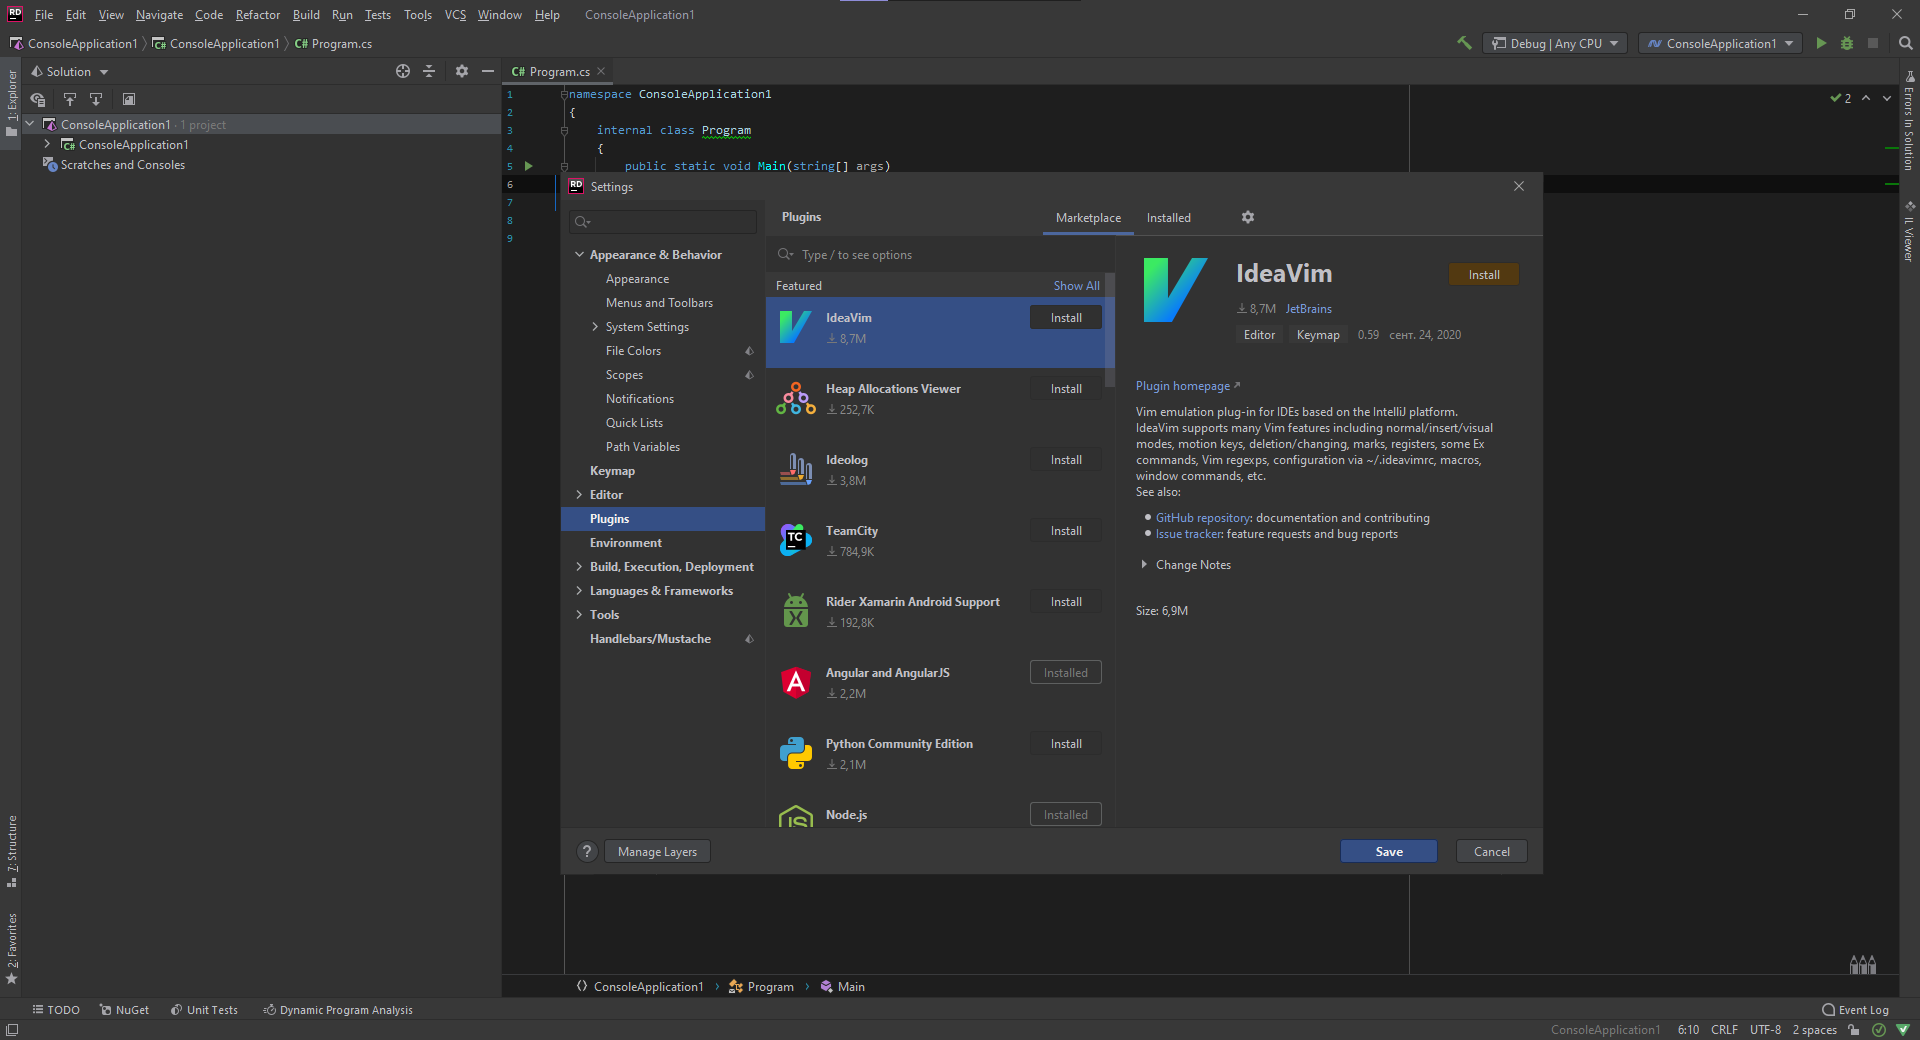Open the ConsoleApplication1 run configuration dropdown

[x=1720, y=43]
